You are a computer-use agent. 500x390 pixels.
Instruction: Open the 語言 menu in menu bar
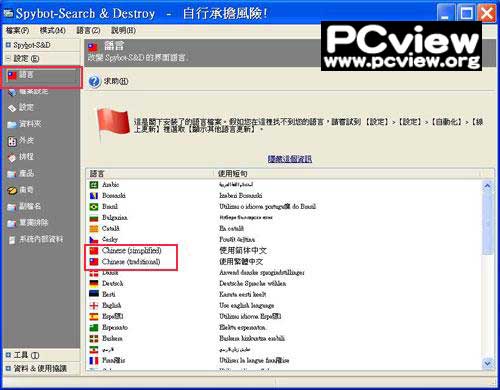tap(88, 31)
